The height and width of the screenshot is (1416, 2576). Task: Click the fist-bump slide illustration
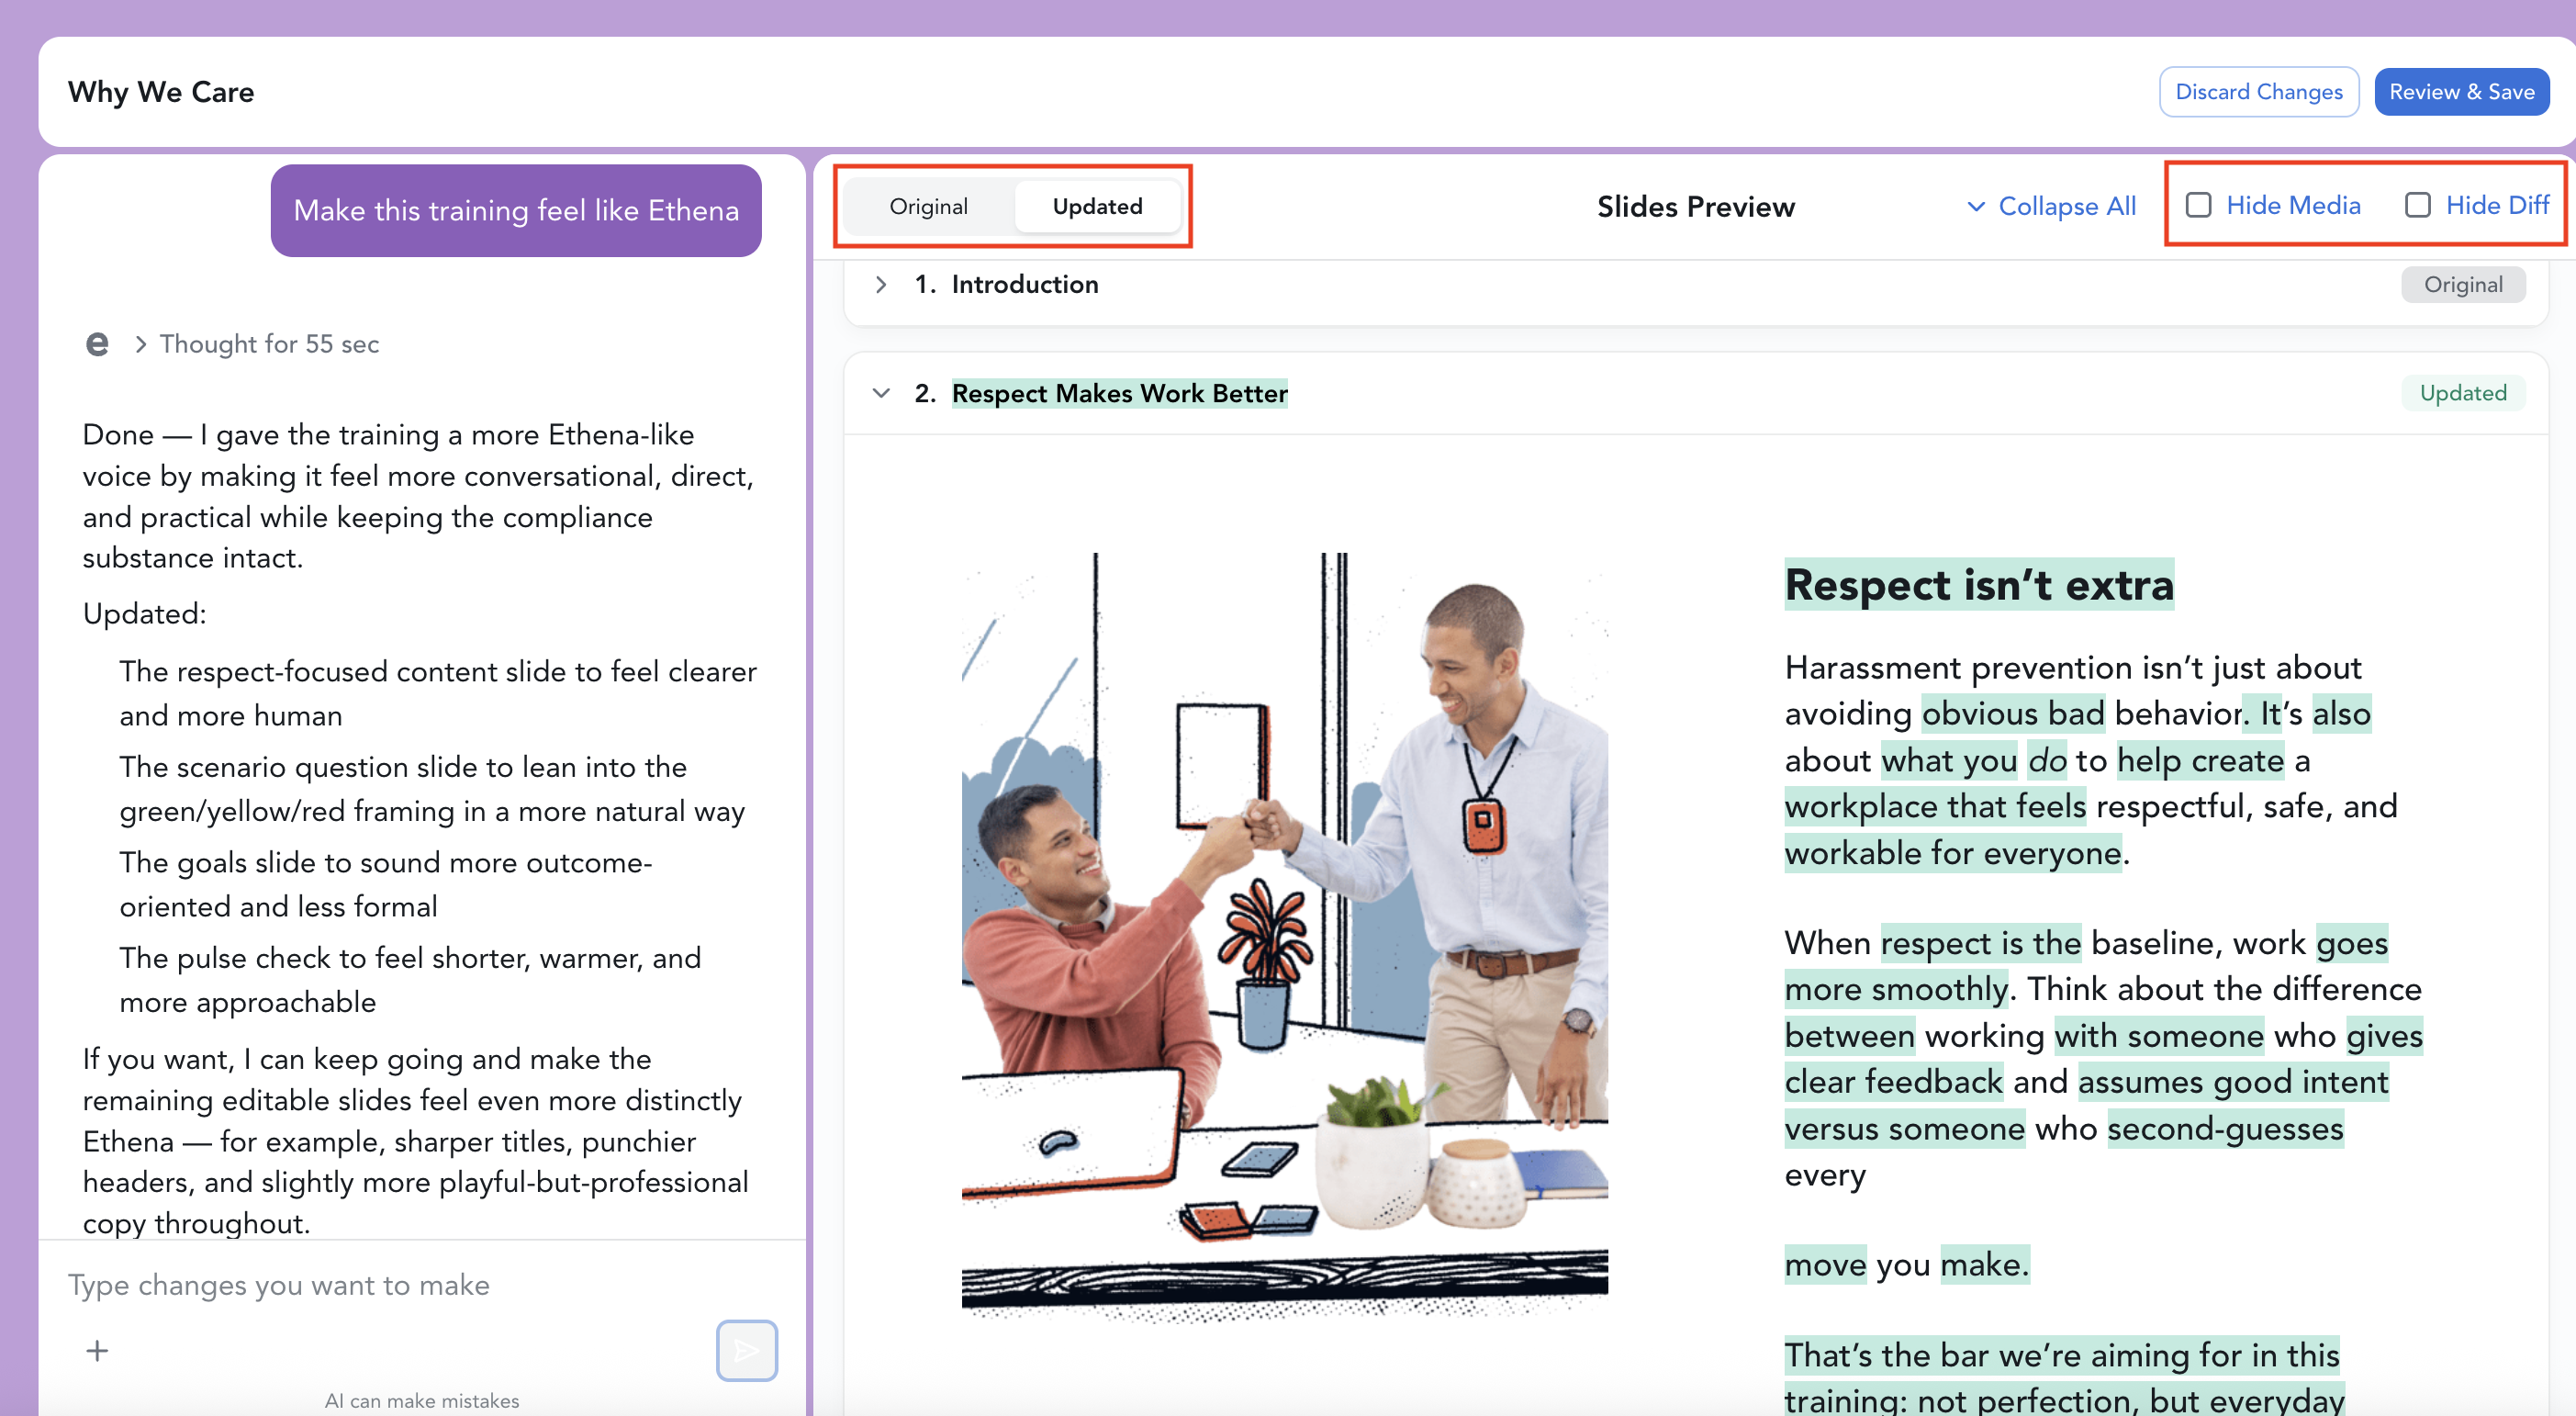point(1284,930)
